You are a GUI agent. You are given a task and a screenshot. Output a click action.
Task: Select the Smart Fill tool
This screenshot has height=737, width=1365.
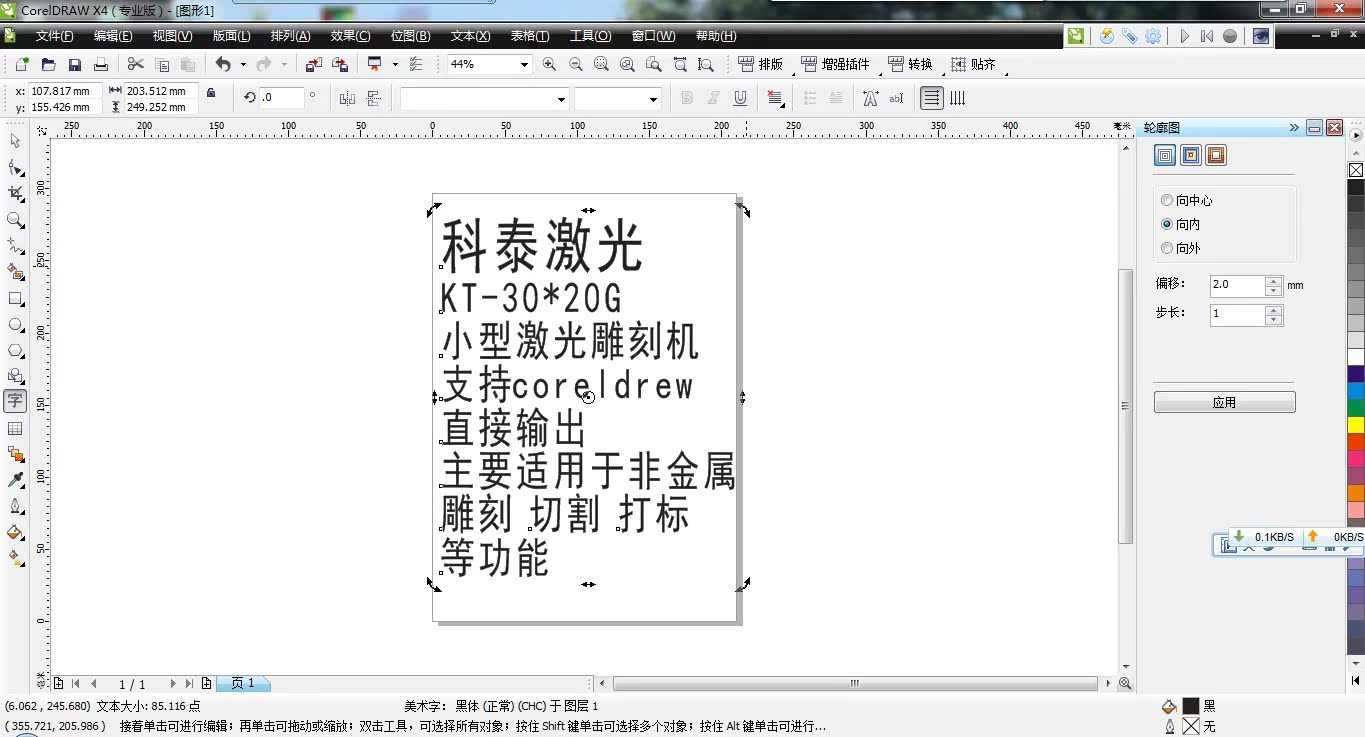(x=15, y=272)
